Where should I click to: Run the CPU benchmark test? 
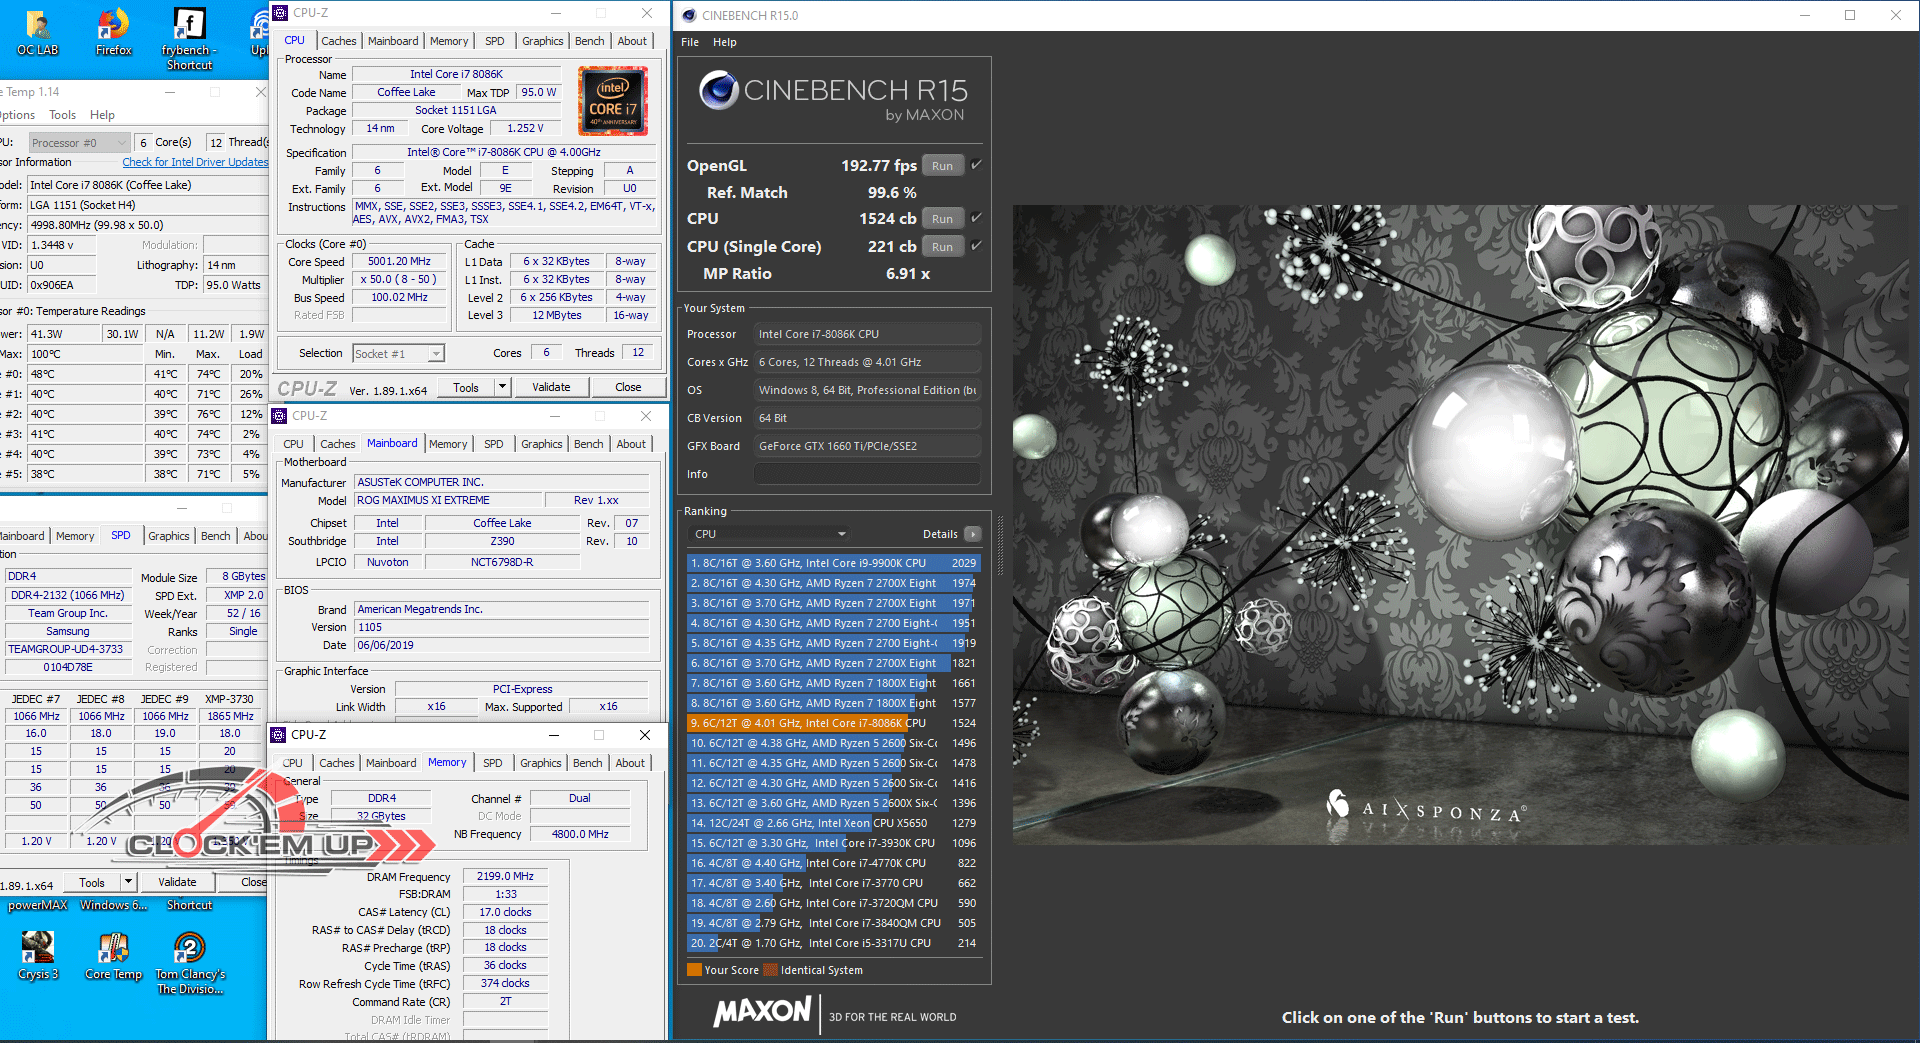(x=942, y=219)
